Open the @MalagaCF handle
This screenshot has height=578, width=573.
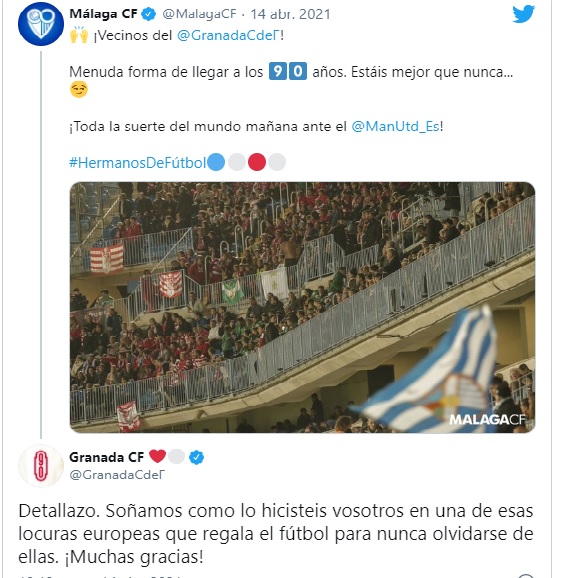[199, 14]
